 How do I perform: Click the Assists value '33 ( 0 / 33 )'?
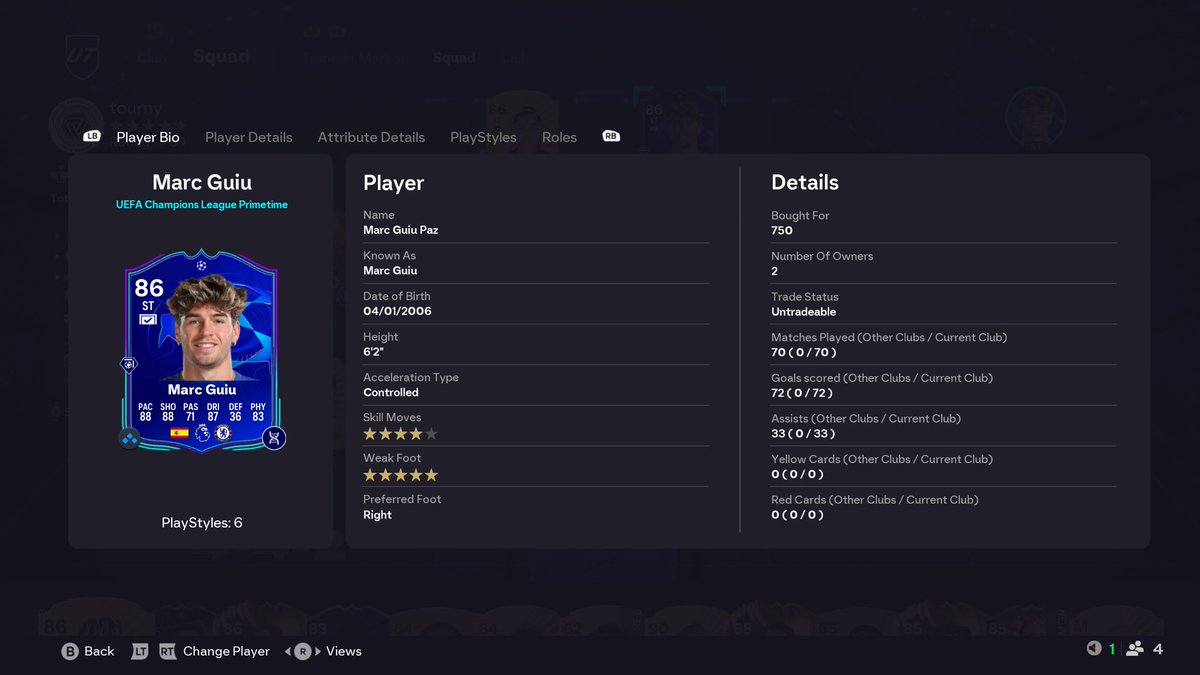(x=803, y=434)
